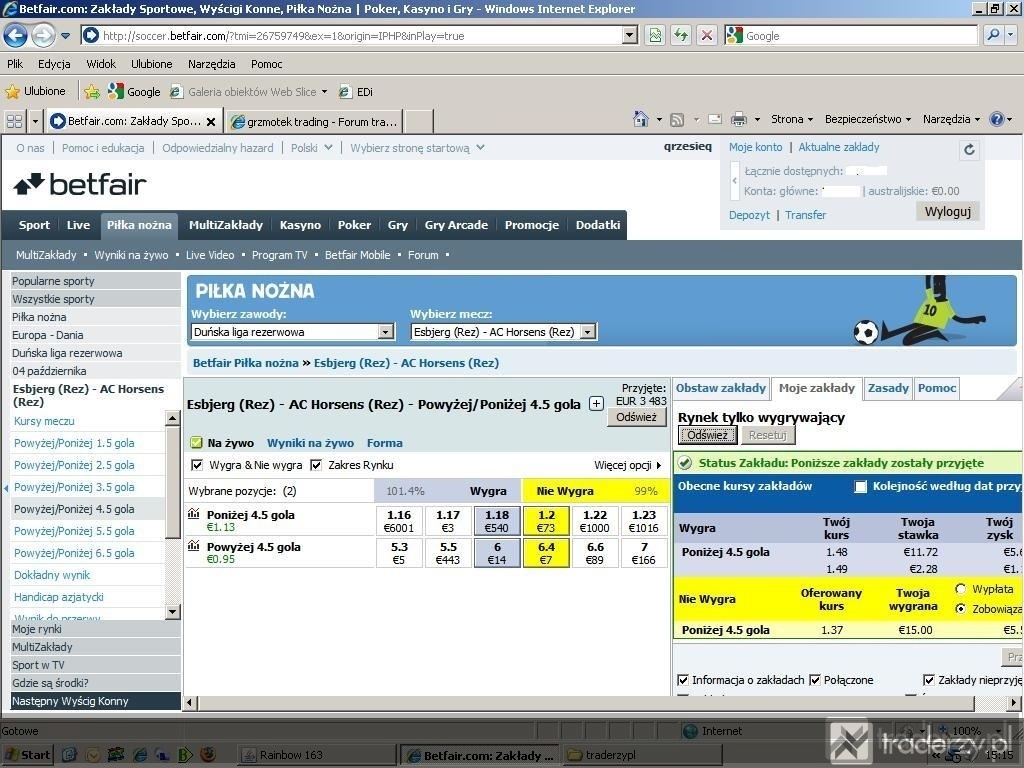Select the Zobowiązanie radio button
Viewport: 1024px width, 768px height.
961,609
